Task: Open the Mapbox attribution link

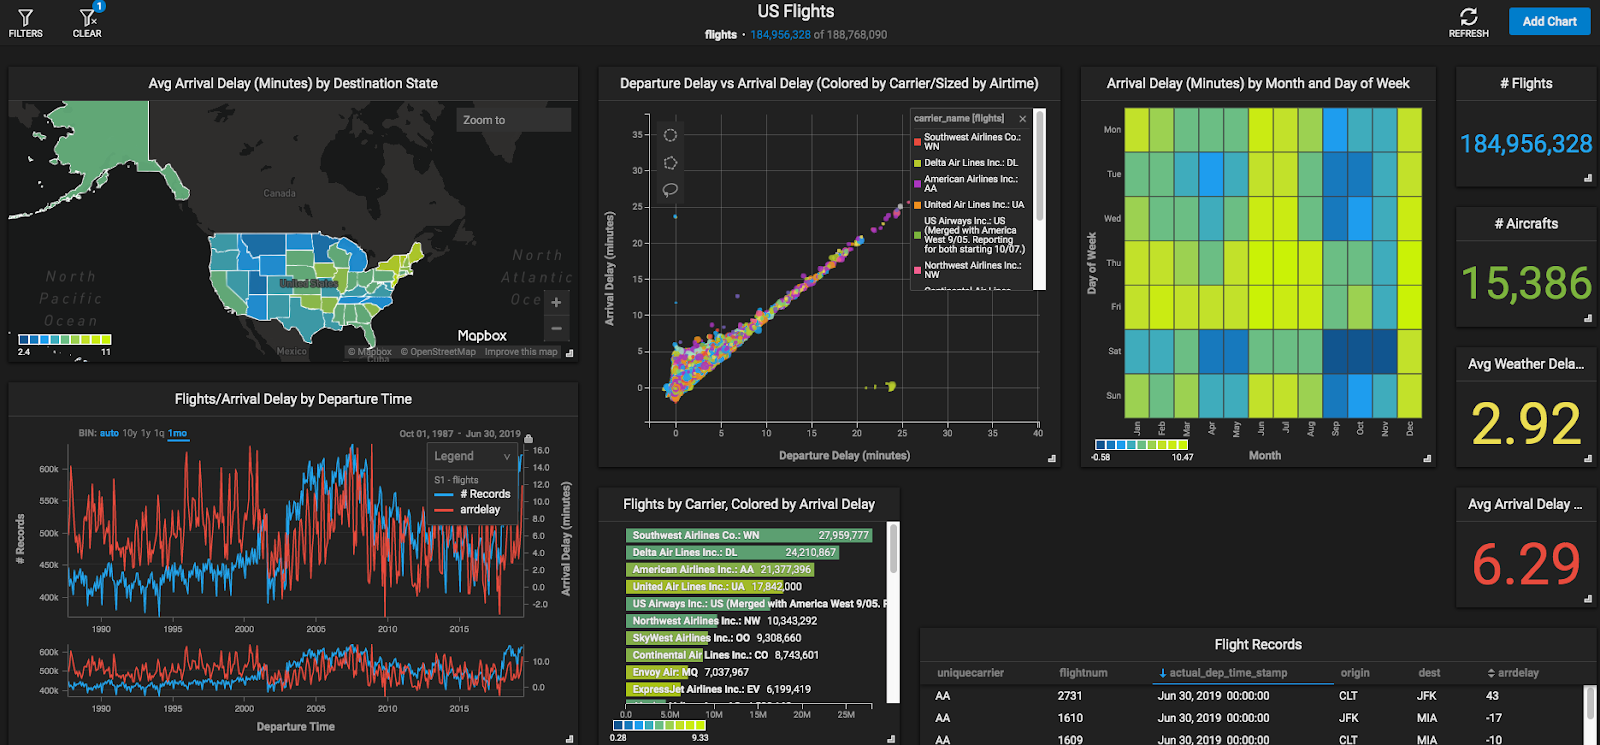Action: point(370,352)
